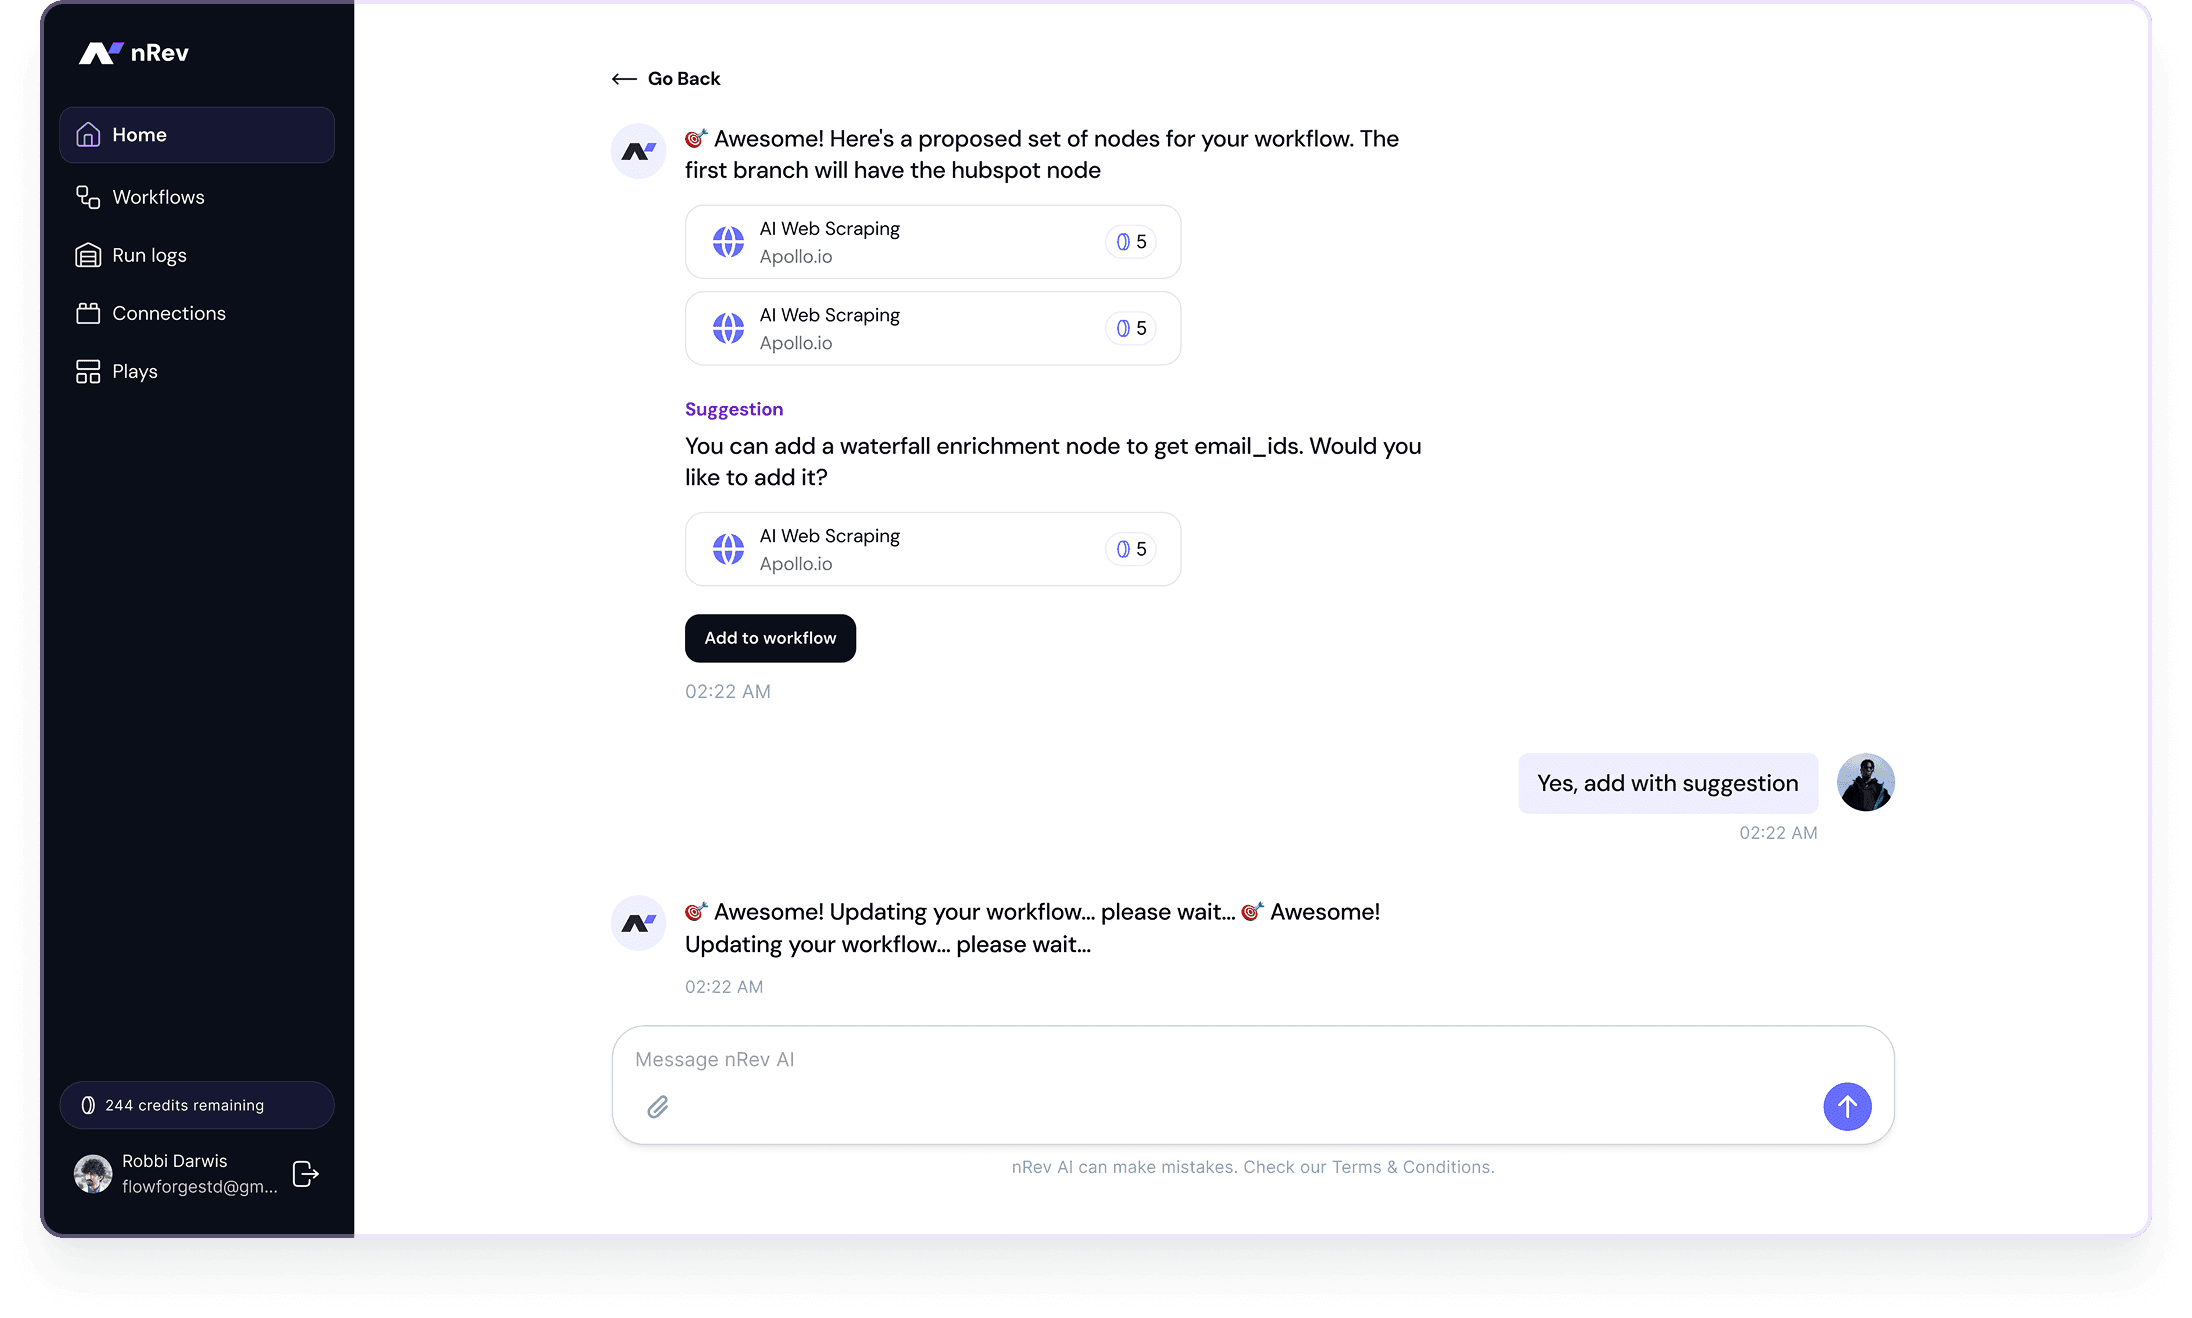2192x1318 pixels.
Task: Click the globe icon on second Apollo.io node
Action: point(728,328)
